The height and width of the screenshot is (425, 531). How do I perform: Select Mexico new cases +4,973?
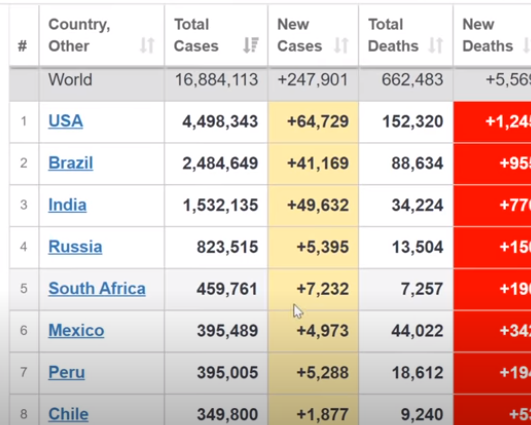point(322,331)
